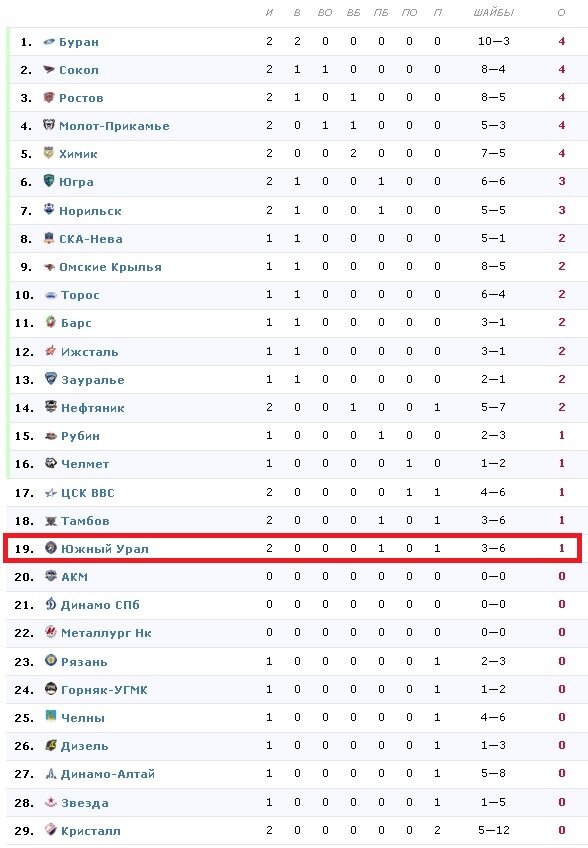Open the Горняк-УГМК team link
Screen dimensions: 588x848
[104, 690]
